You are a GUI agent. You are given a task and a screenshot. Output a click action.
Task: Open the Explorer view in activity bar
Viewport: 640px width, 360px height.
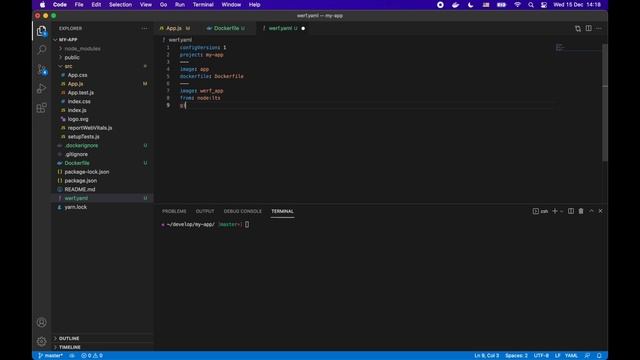(41, 31)
